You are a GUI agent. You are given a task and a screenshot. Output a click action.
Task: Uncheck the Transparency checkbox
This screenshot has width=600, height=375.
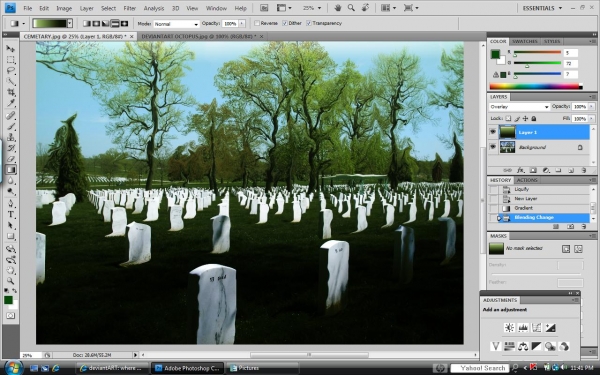308,23
